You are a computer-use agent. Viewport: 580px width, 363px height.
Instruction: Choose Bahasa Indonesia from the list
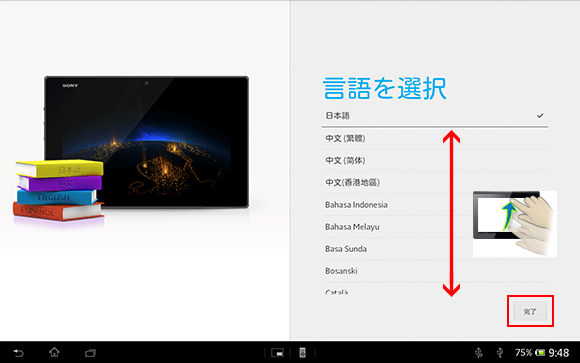[435, 205]
